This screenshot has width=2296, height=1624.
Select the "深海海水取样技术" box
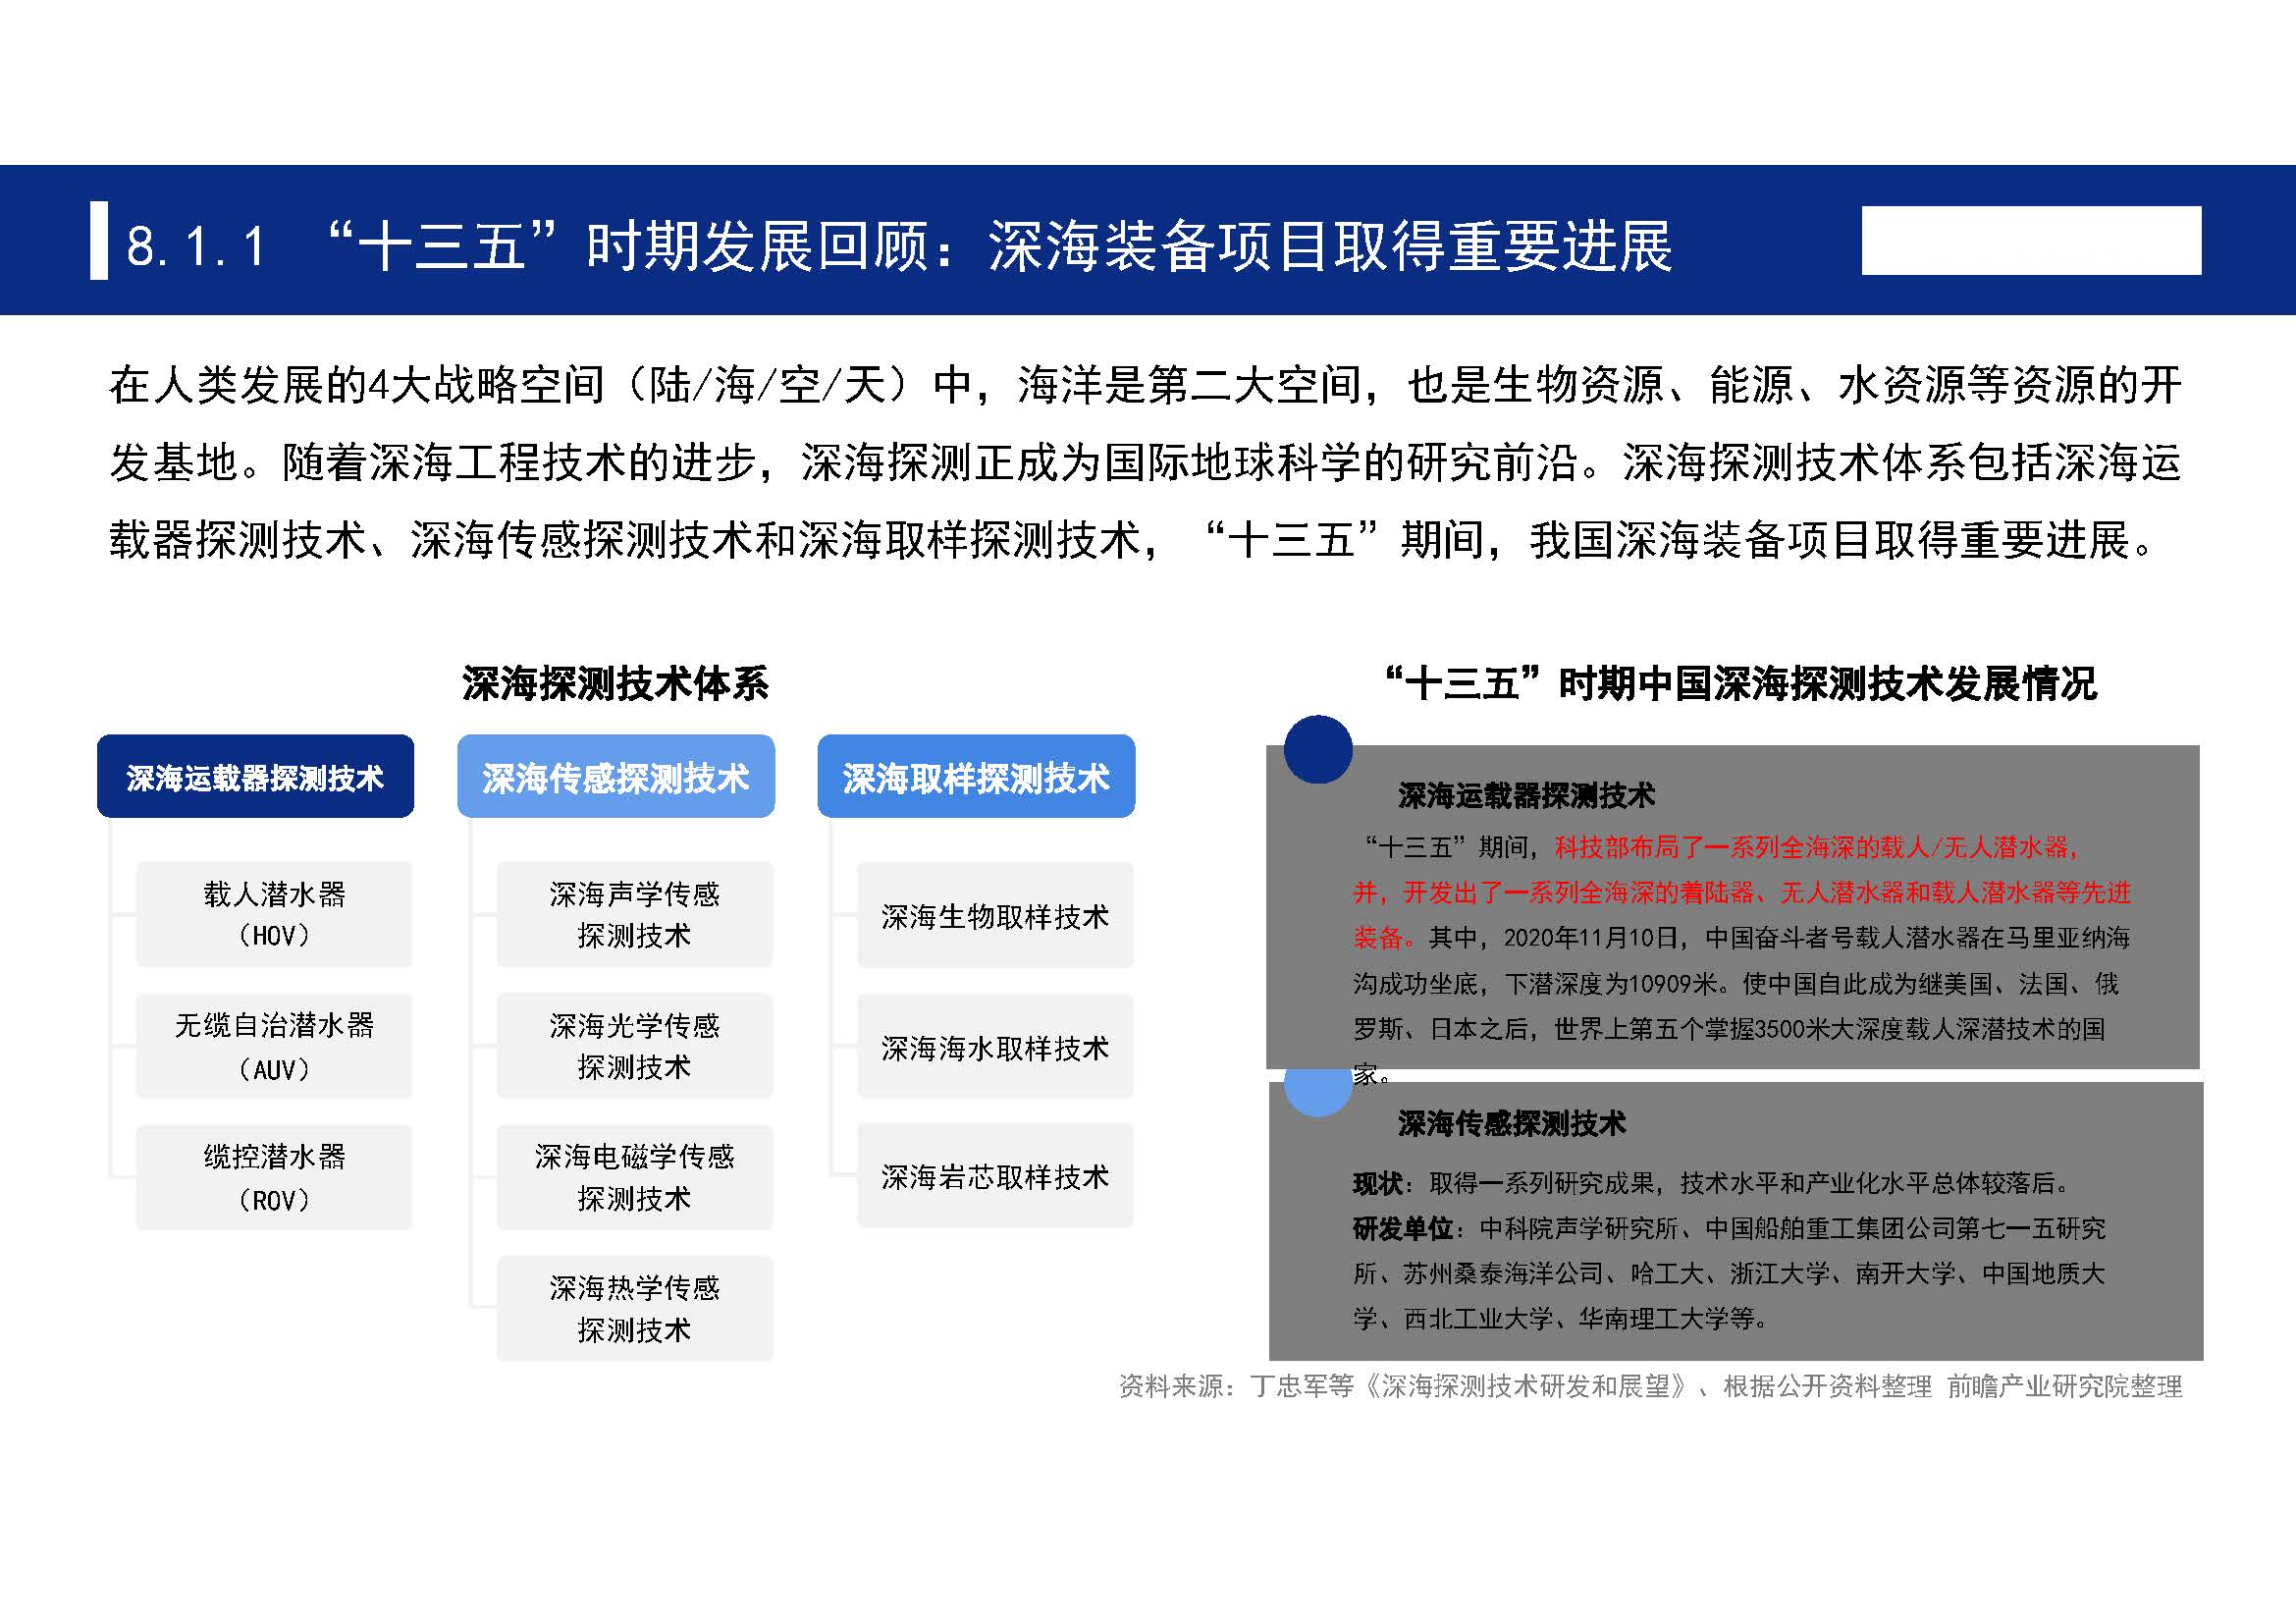995,1046
